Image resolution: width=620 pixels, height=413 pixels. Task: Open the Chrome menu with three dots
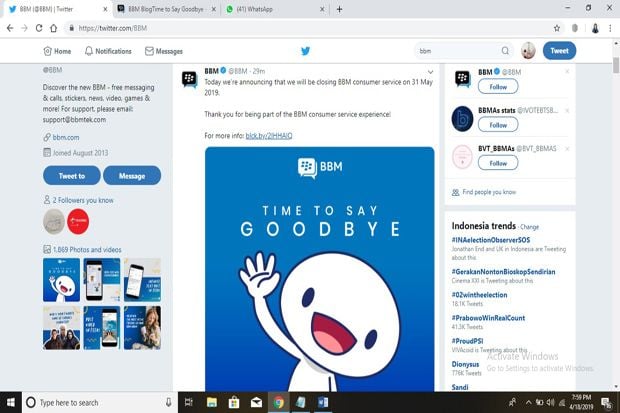click(610, 28)
